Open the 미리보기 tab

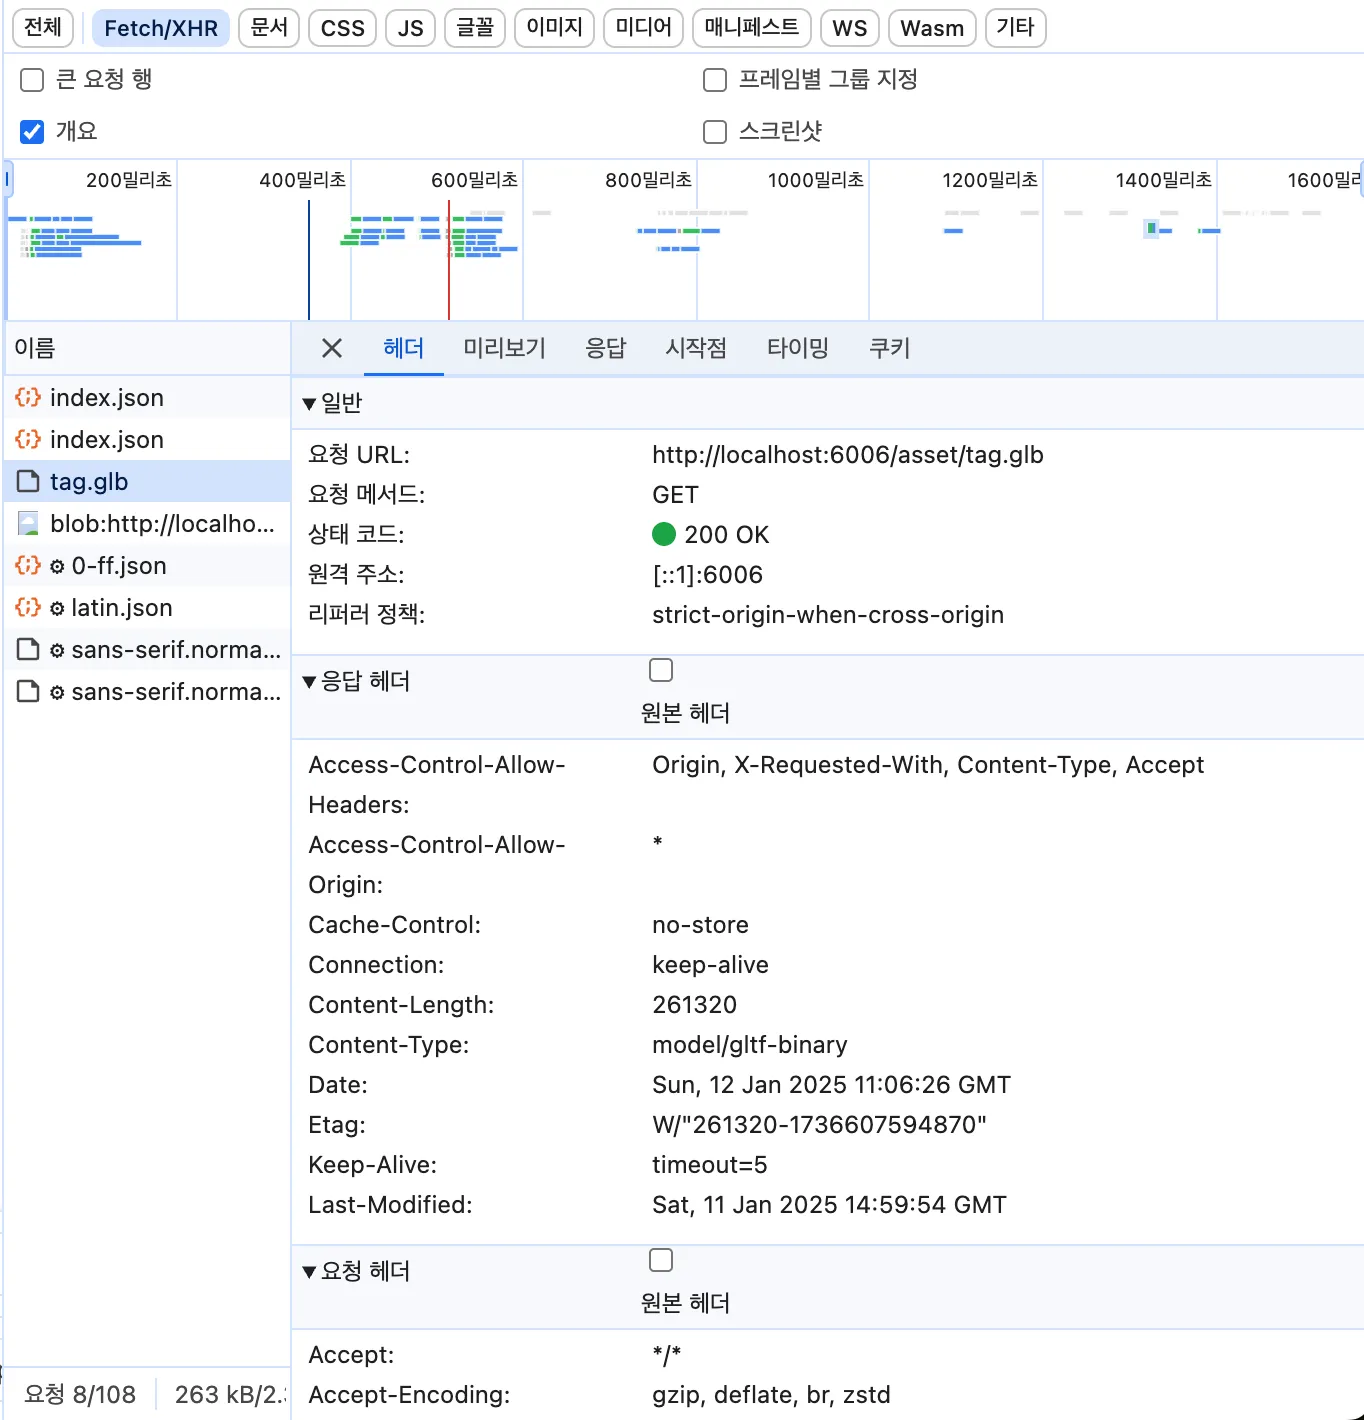504,347
